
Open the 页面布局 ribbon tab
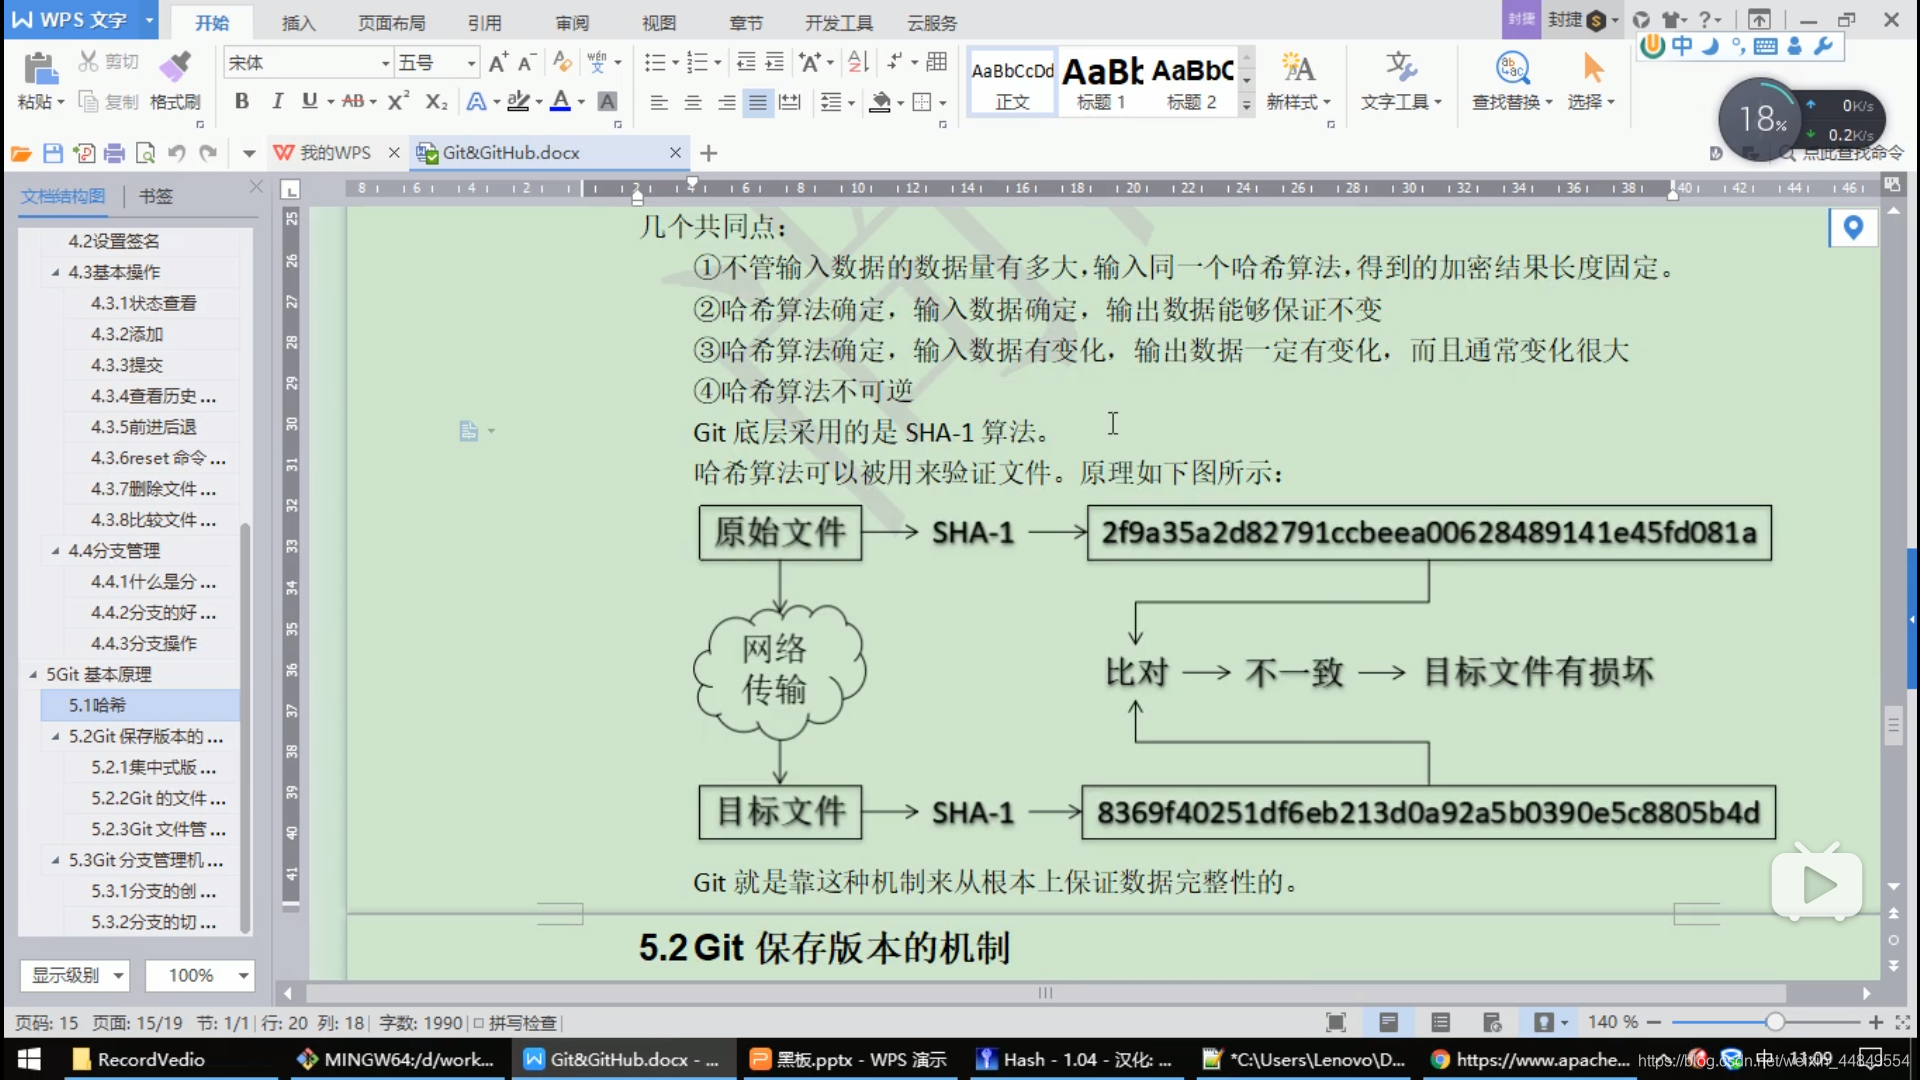click(x=391, y=22)
